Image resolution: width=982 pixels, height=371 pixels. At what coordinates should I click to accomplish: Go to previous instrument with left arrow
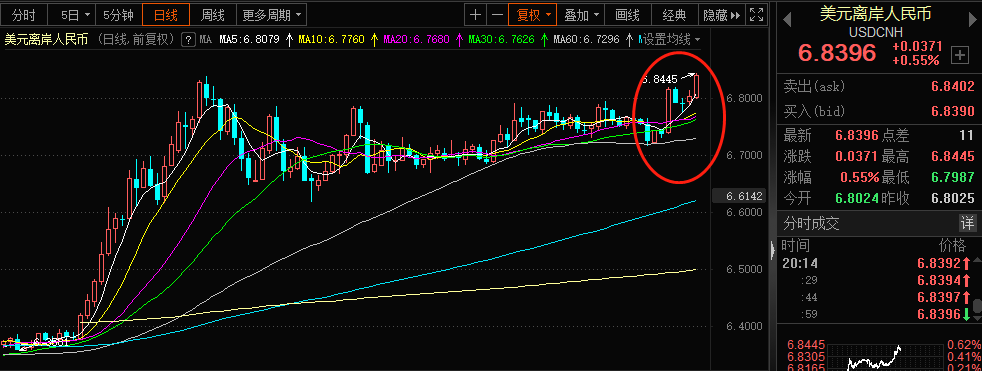coord(787,19)
